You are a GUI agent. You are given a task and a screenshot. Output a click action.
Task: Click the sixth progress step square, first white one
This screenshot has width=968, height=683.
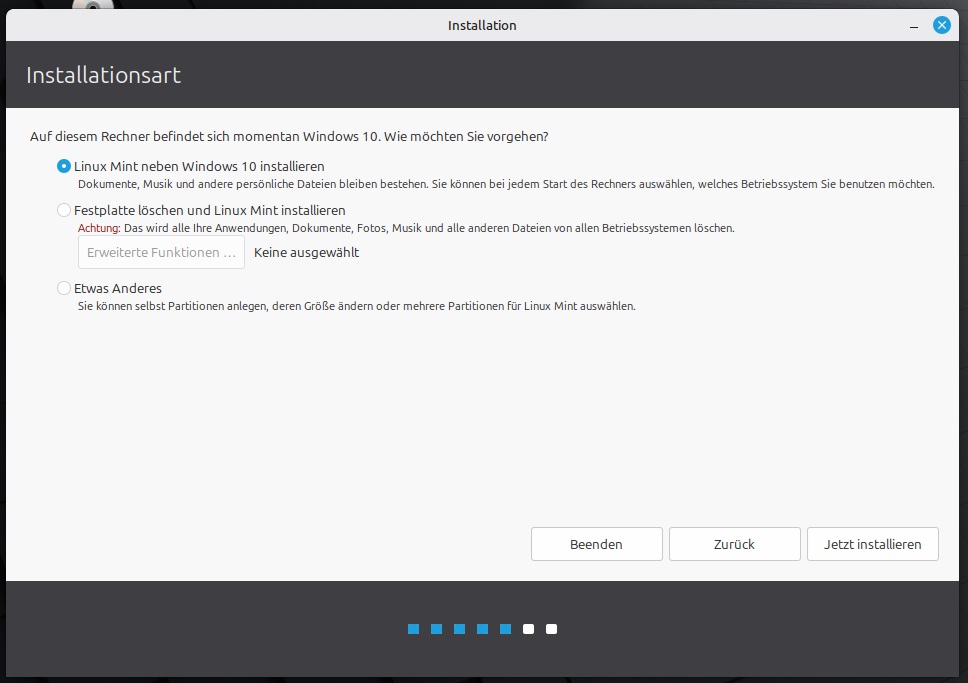(528, 629)
